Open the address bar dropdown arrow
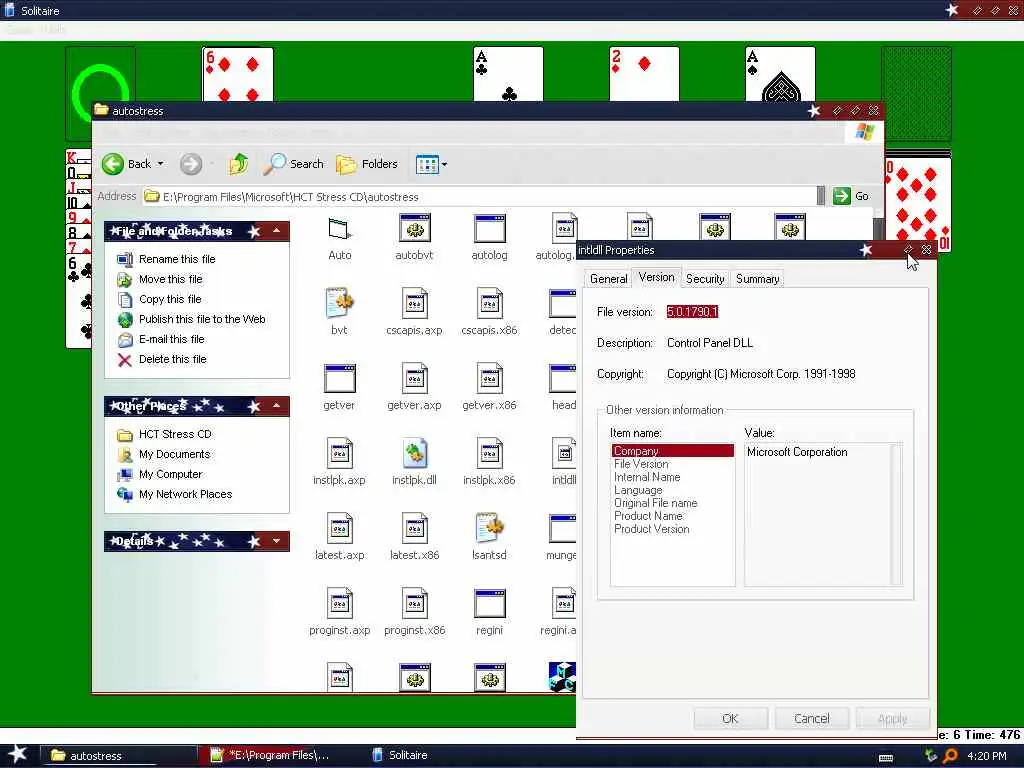1024x768 pixels. [821, 196]
